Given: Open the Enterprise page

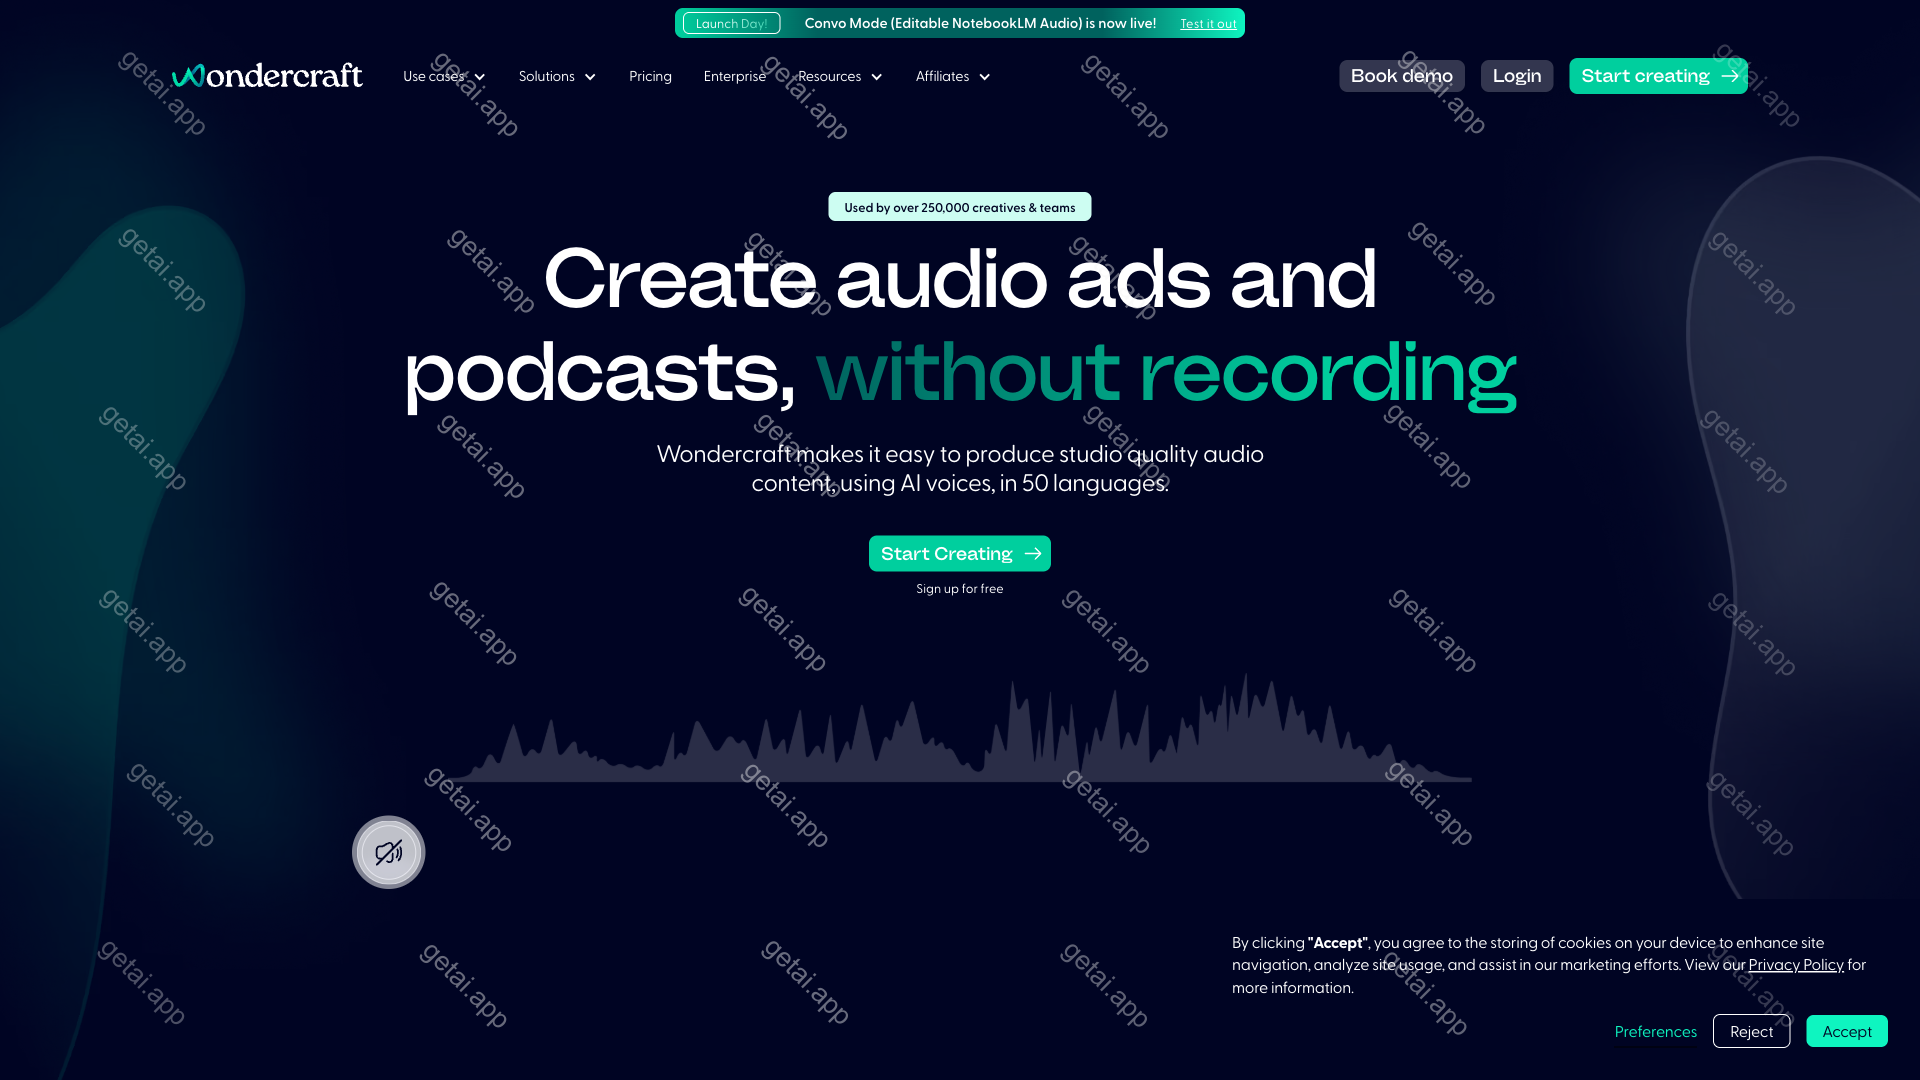Looking at the screenshot, I should coord(735,76).
